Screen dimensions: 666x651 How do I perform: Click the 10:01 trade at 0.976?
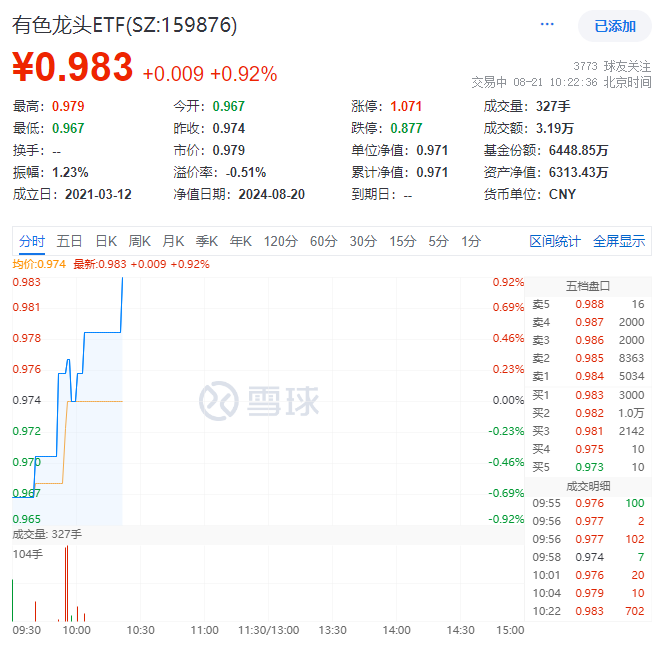click(x=588, y=575)
